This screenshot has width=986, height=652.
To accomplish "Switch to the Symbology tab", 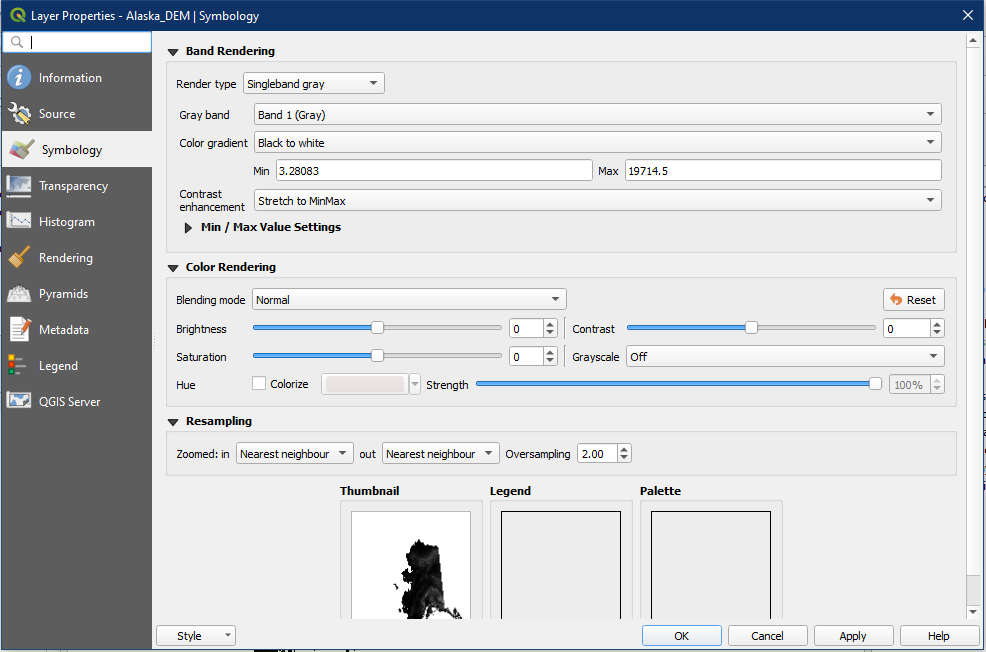I will click(x=70, y=150).
